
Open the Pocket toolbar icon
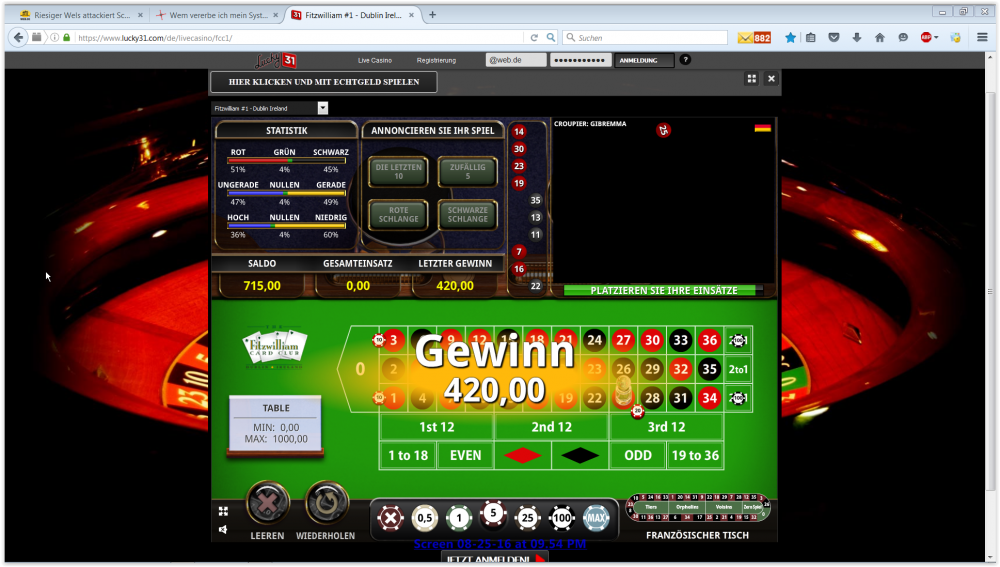pos(834,38)
